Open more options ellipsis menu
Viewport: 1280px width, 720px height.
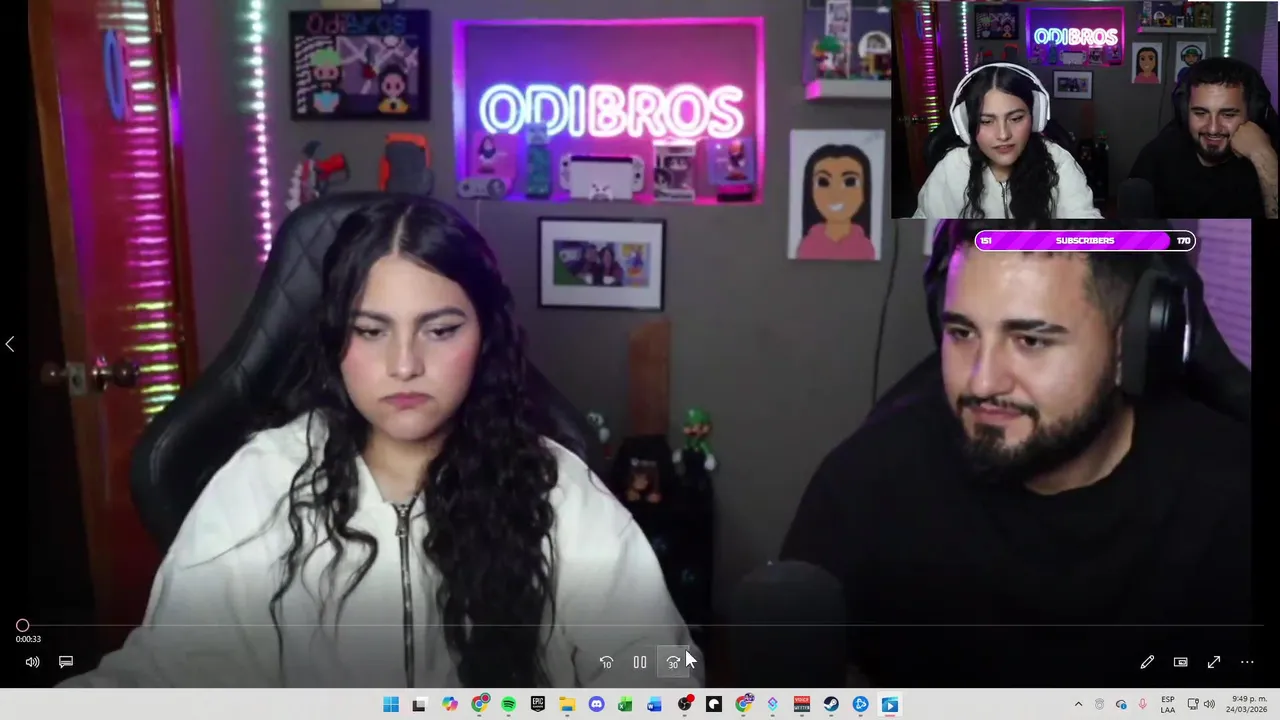coord(1247,662)
